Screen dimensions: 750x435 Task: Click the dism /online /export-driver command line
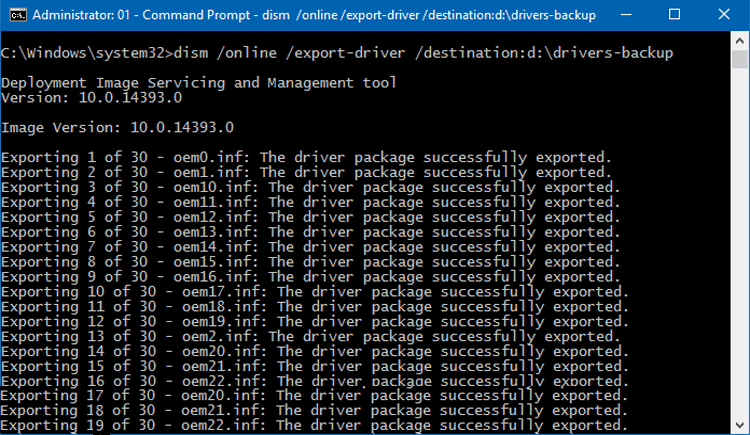click(337, 53)
